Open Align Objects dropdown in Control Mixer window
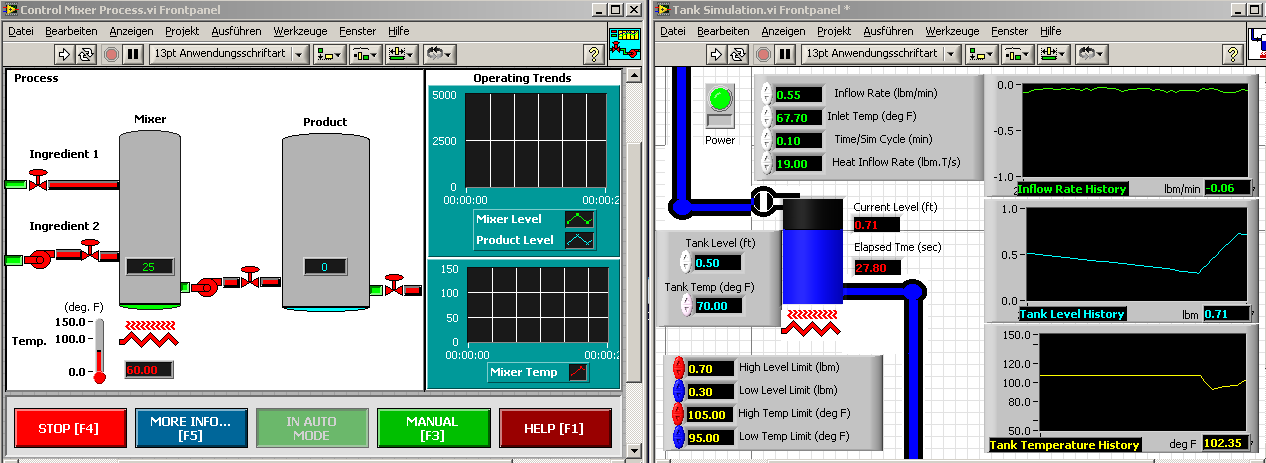1266x463 pixels. coord(329,54)
